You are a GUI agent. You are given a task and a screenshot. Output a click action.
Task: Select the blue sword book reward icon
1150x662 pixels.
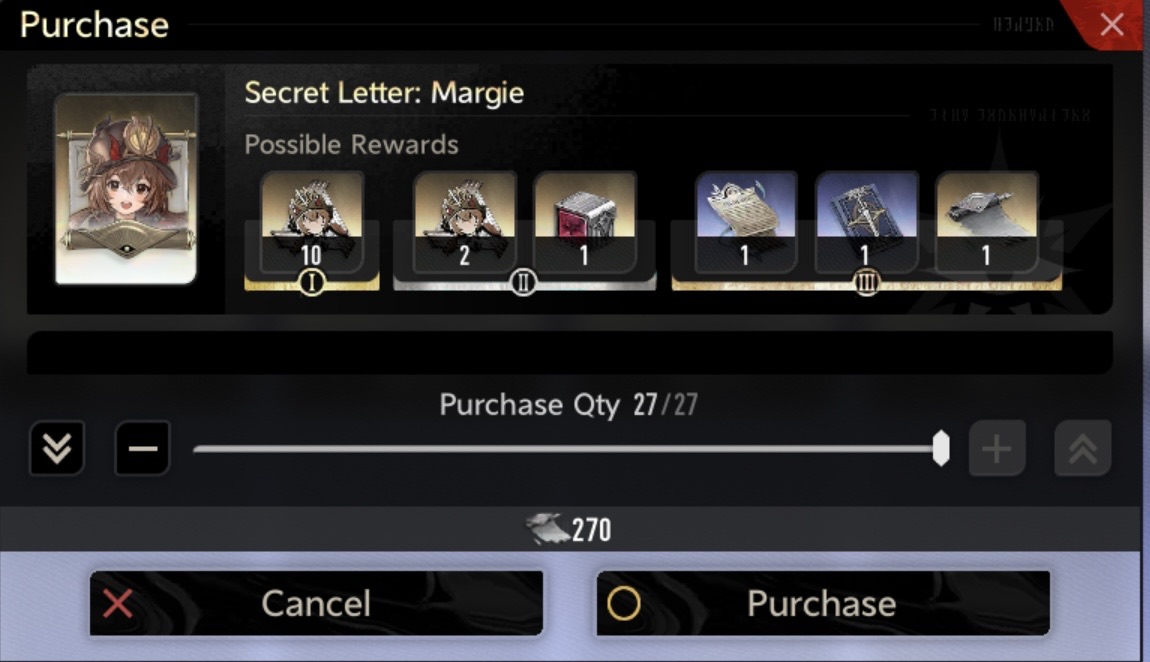coord(865,222)
